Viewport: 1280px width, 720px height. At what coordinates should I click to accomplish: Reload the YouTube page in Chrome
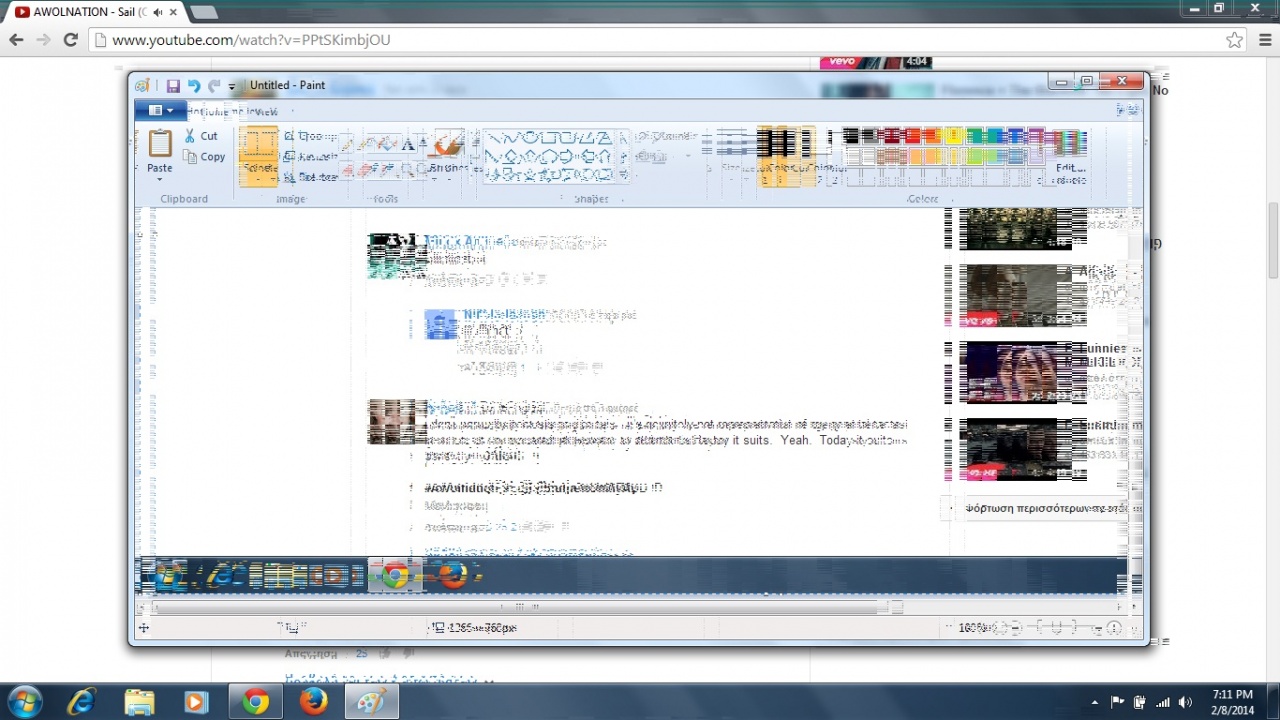tap(70, 40)
